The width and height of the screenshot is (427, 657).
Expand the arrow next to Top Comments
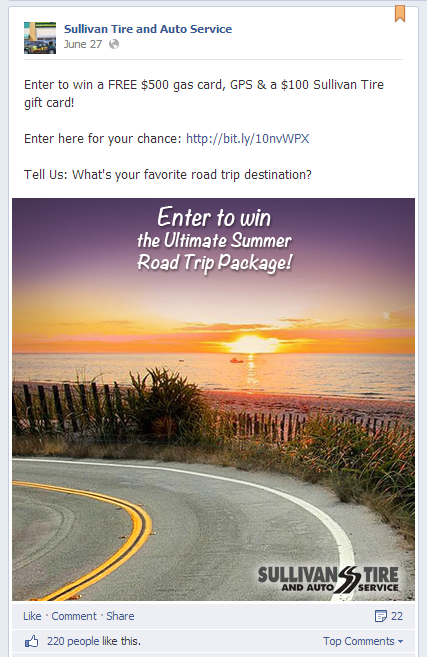click(401, 641)
